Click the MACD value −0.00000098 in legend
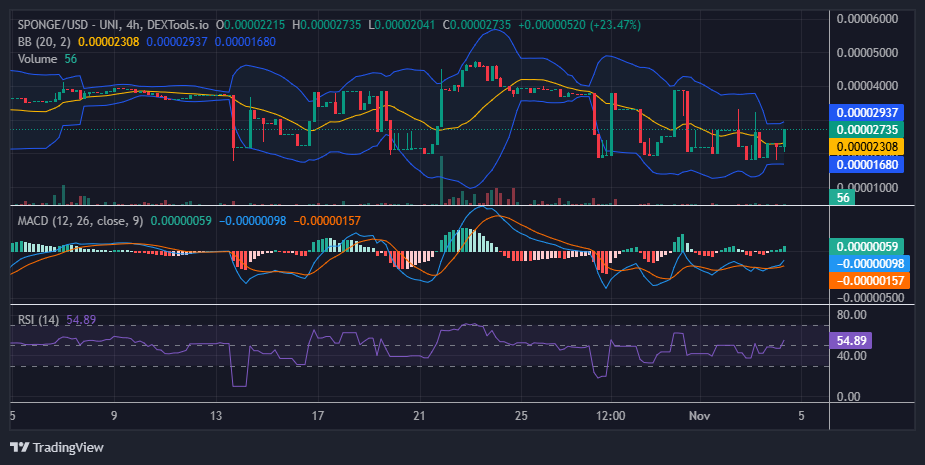 tap(252, 221)
